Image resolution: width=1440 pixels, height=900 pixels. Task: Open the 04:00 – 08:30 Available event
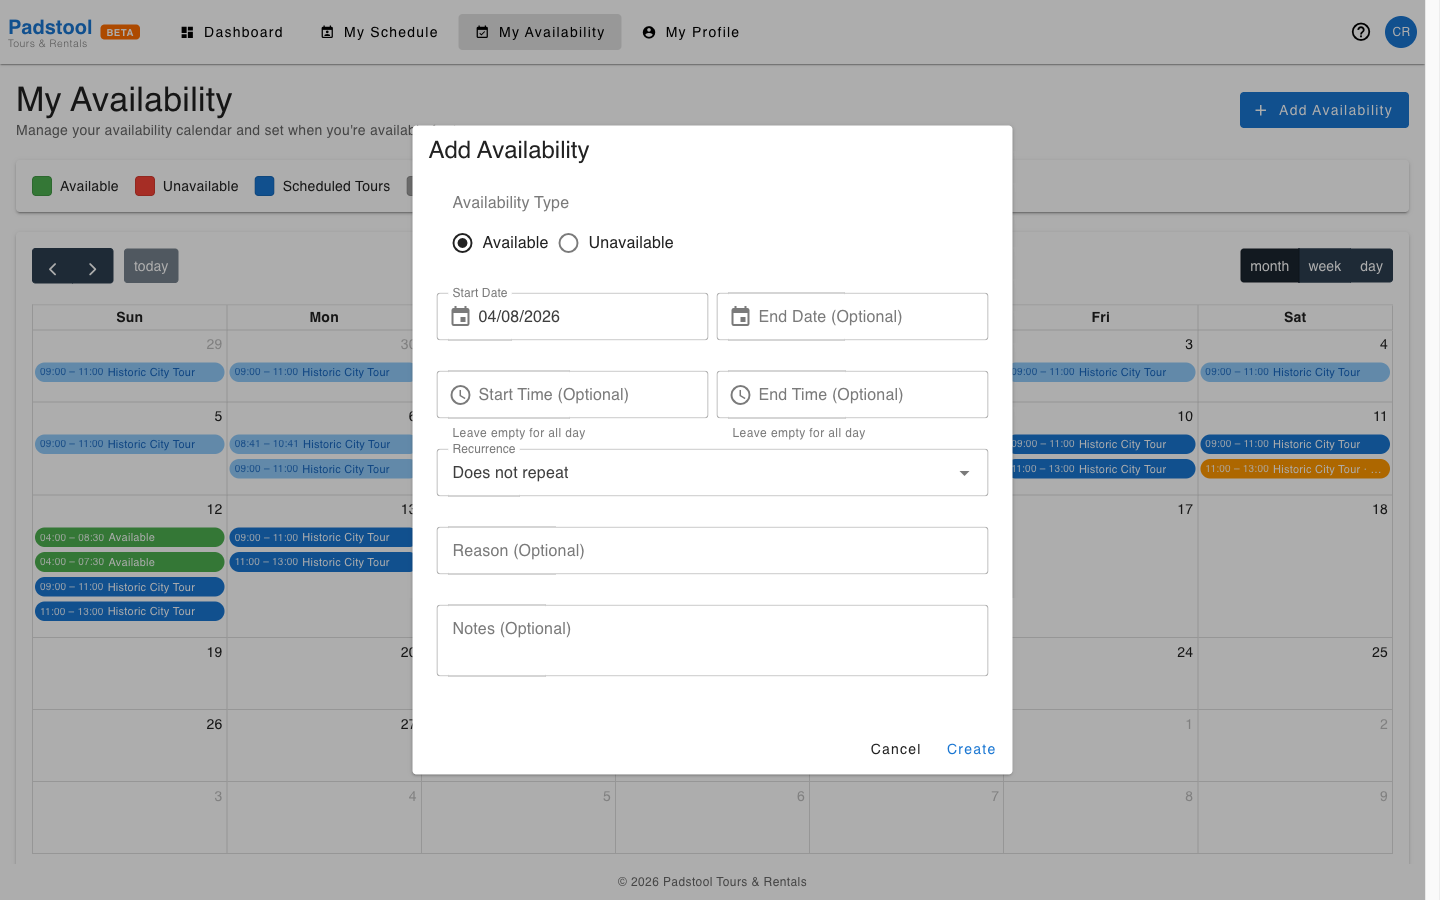click(x=129, y=537)
